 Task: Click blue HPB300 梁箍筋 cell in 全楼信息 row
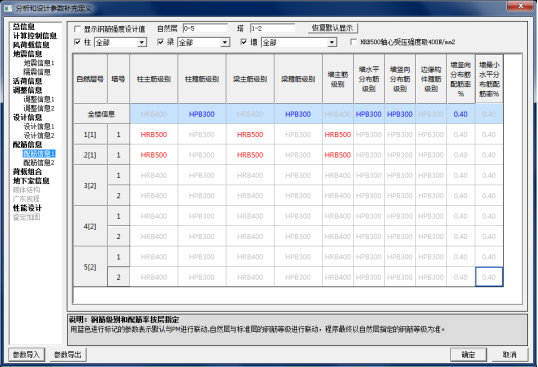298,114
